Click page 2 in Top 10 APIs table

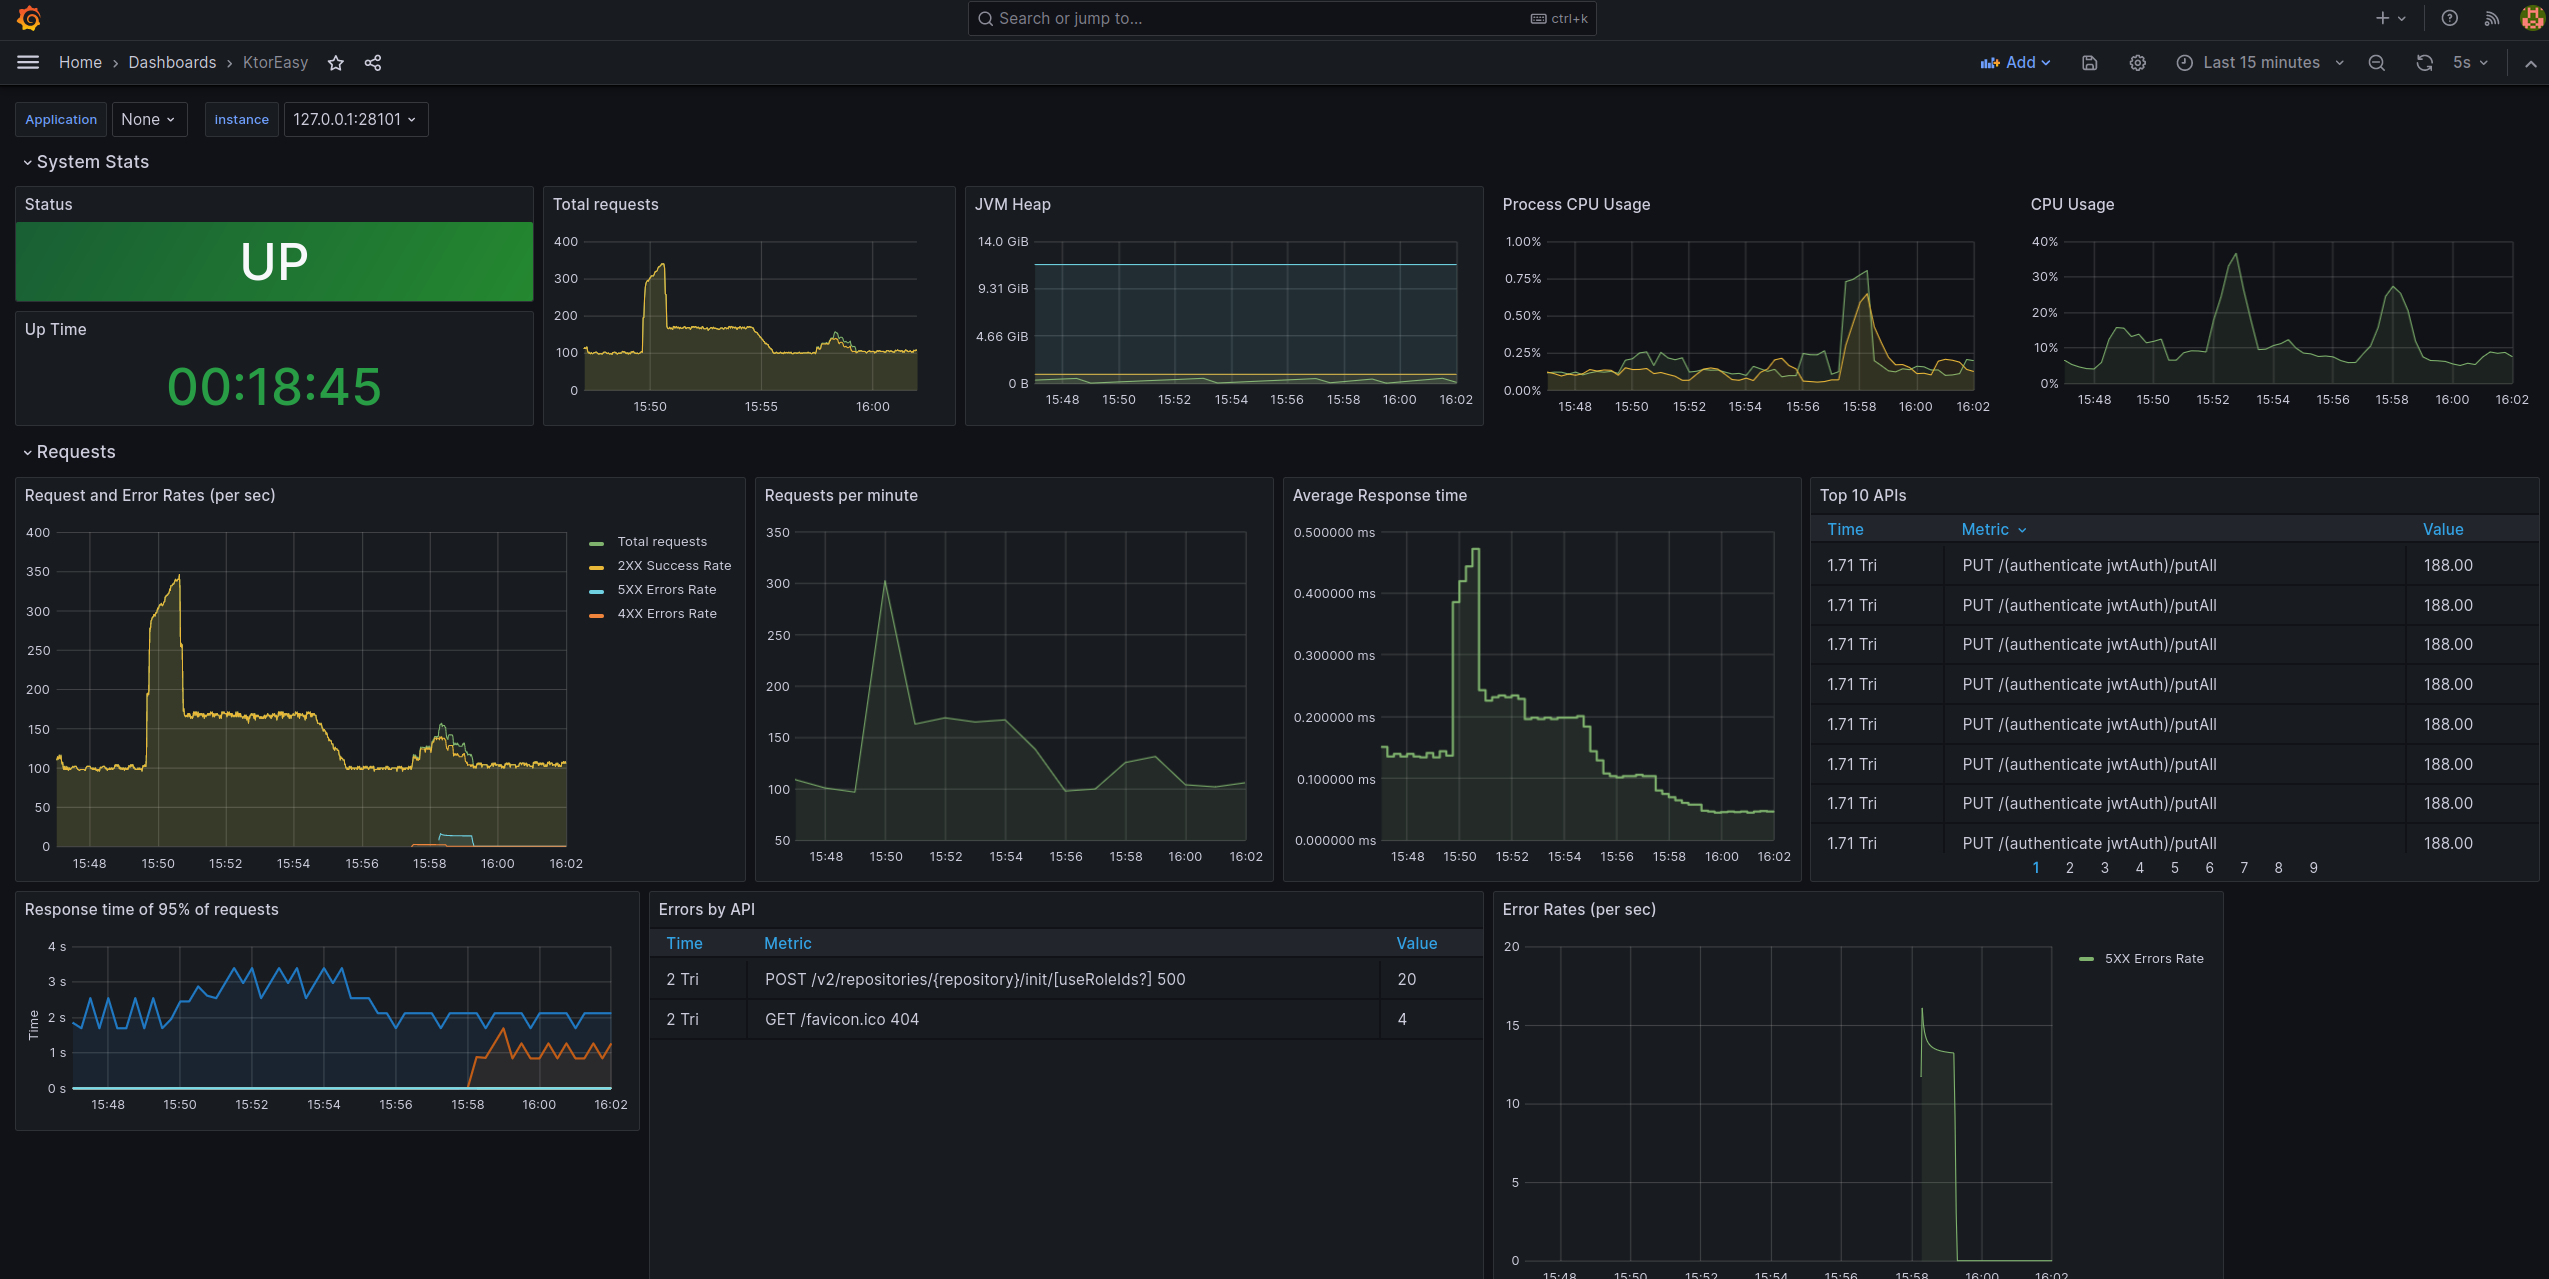click(2070, 866)
